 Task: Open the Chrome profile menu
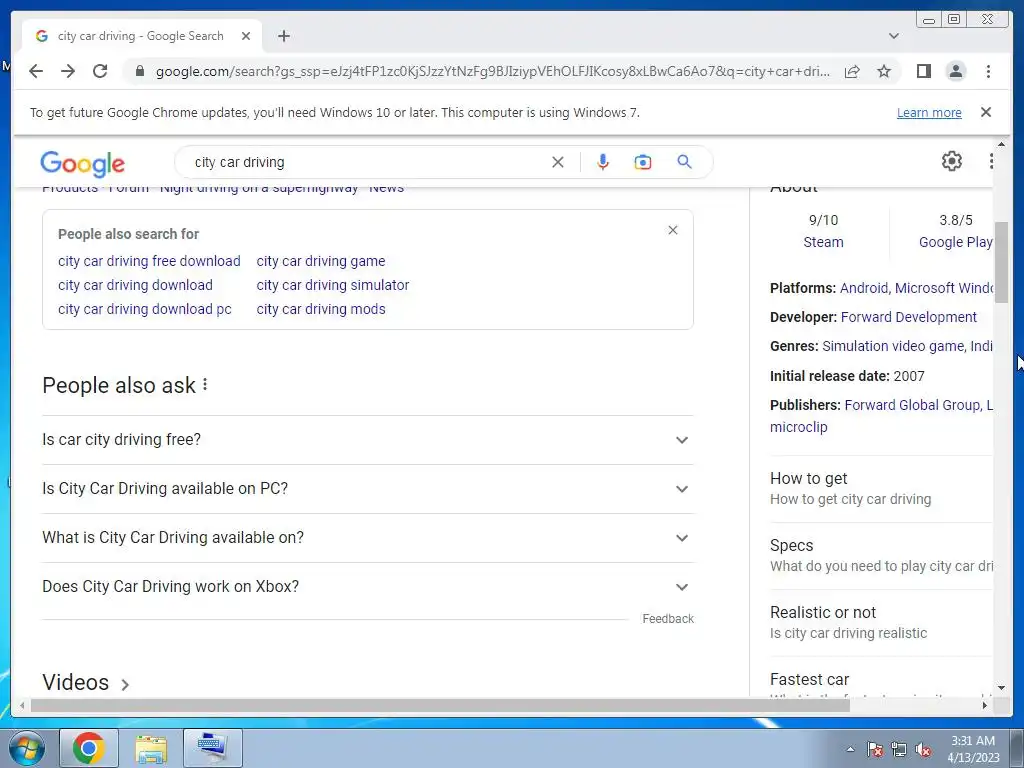click(955, 71)
